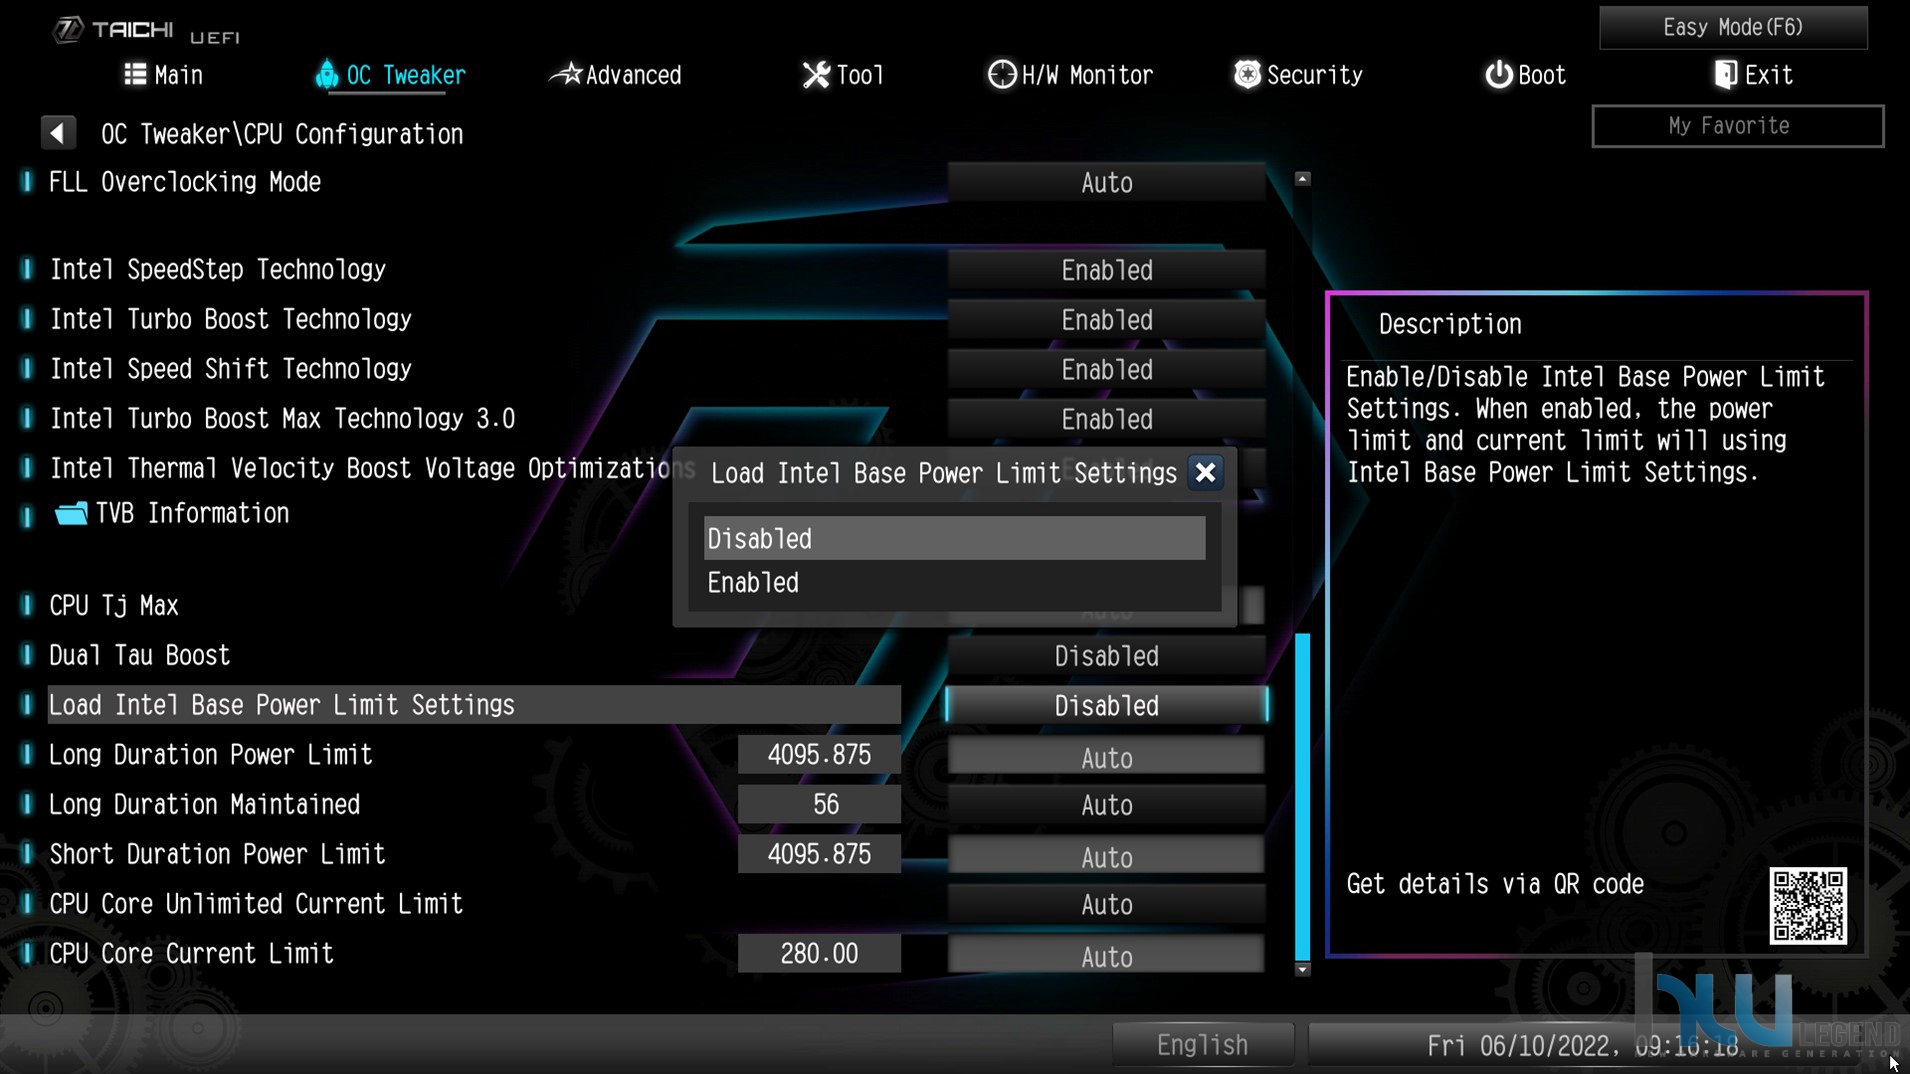Screen dimensions: 1910x1074
Task: Switch to the Main tab
Action: (x=163, y=75)
